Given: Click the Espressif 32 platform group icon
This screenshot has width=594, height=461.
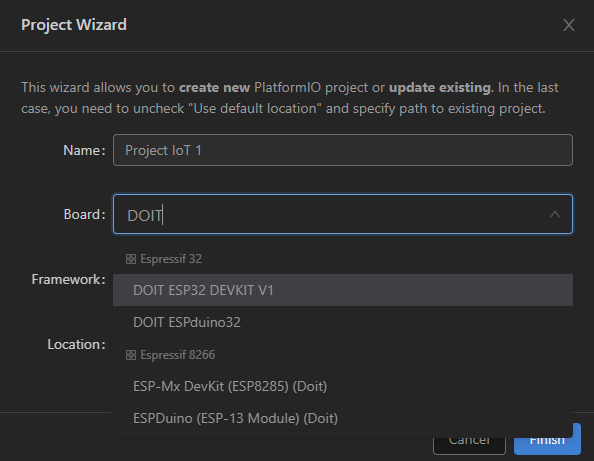Looking at the screenshot, I should pyautogui.click(x=131, y=259).
